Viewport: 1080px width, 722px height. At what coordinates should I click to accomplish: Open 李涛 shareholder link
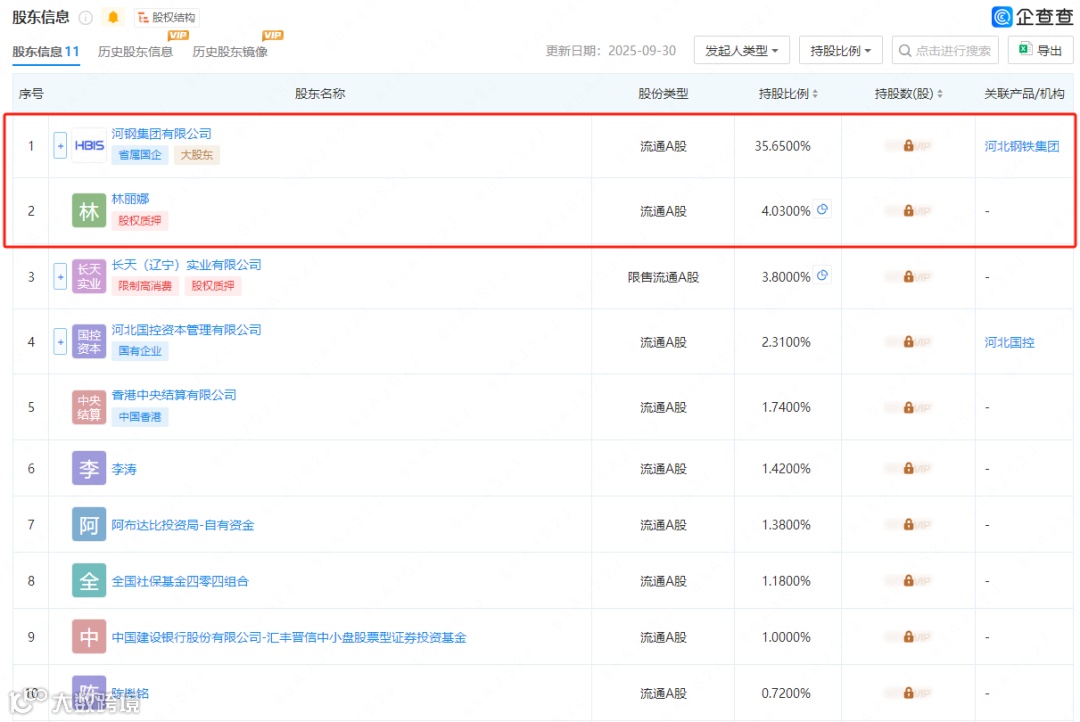click(124, 469)
